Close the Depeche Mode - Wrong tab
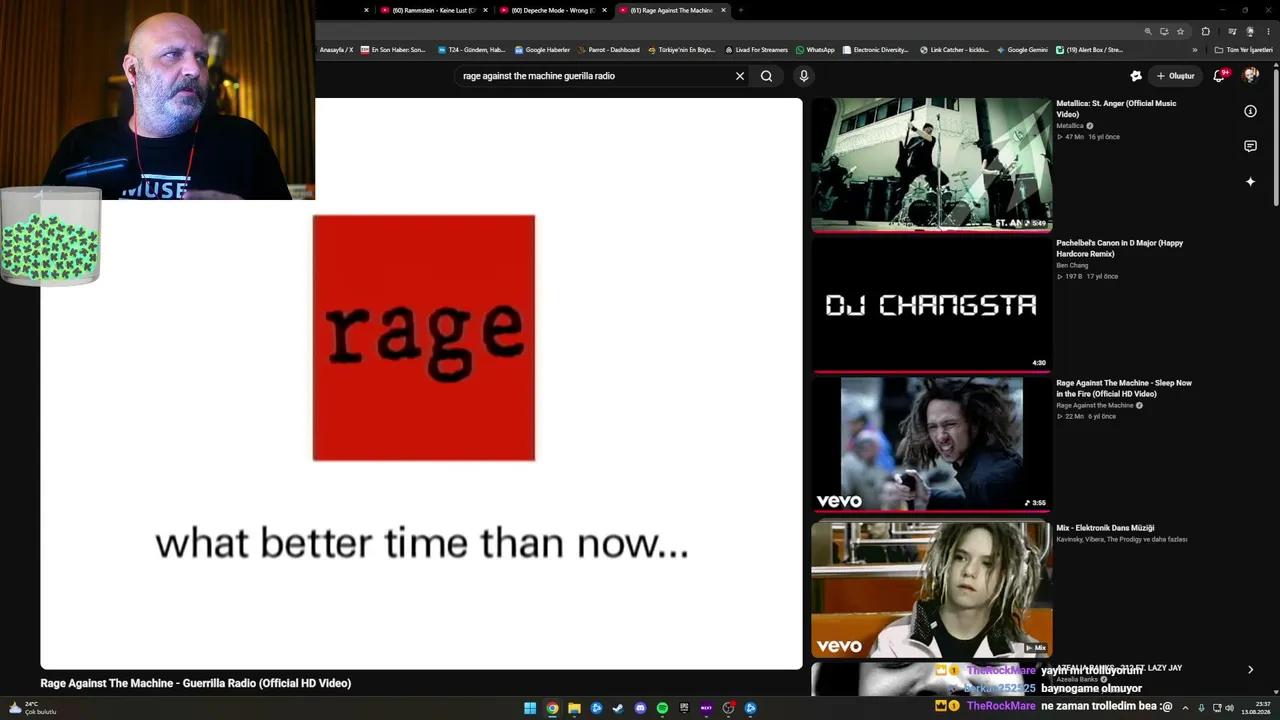This screenshot has width=1280, height=720. coord(604,10)
